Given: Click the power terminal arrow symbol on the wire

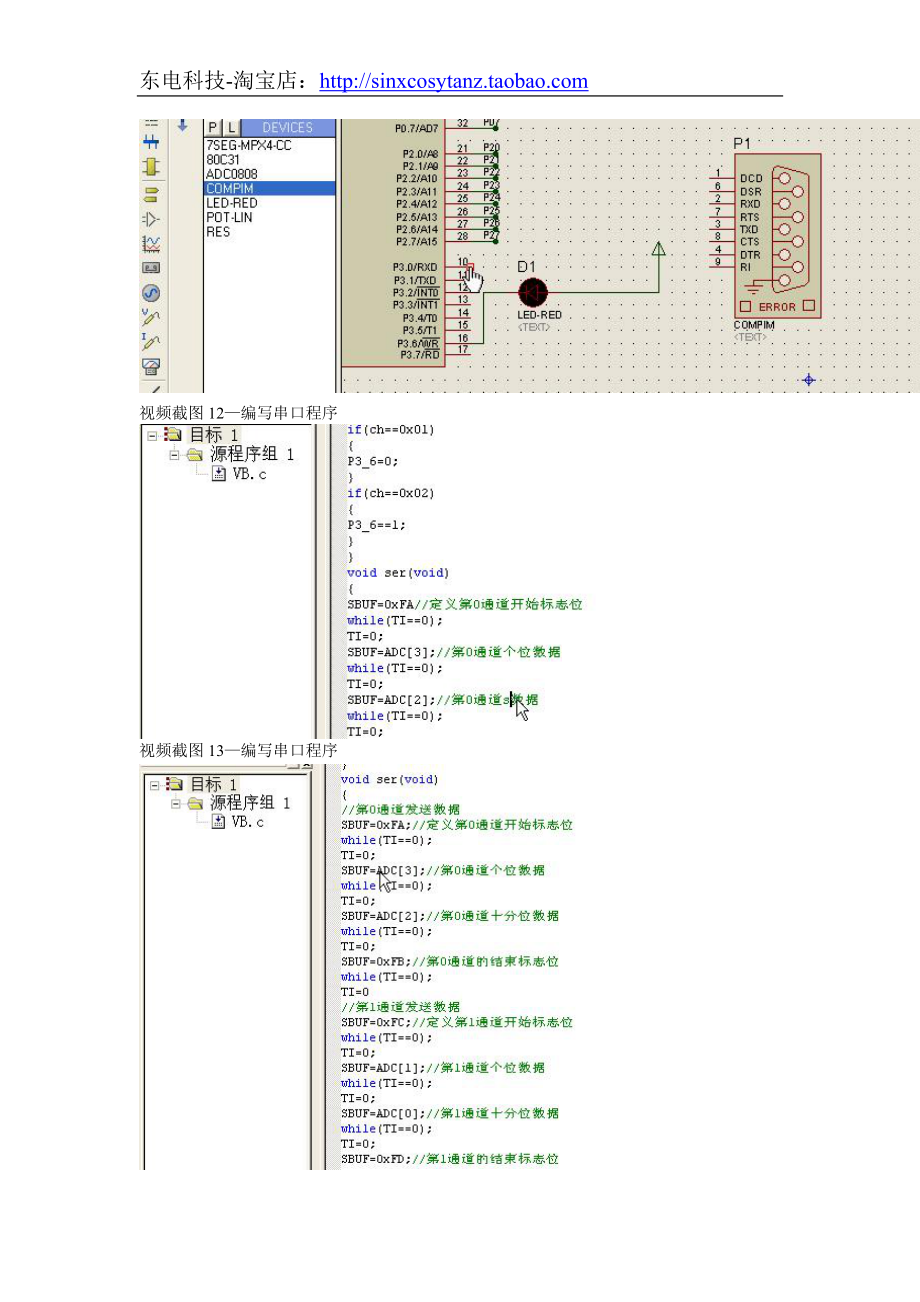Looking at the screenshot, I should 658,248.
